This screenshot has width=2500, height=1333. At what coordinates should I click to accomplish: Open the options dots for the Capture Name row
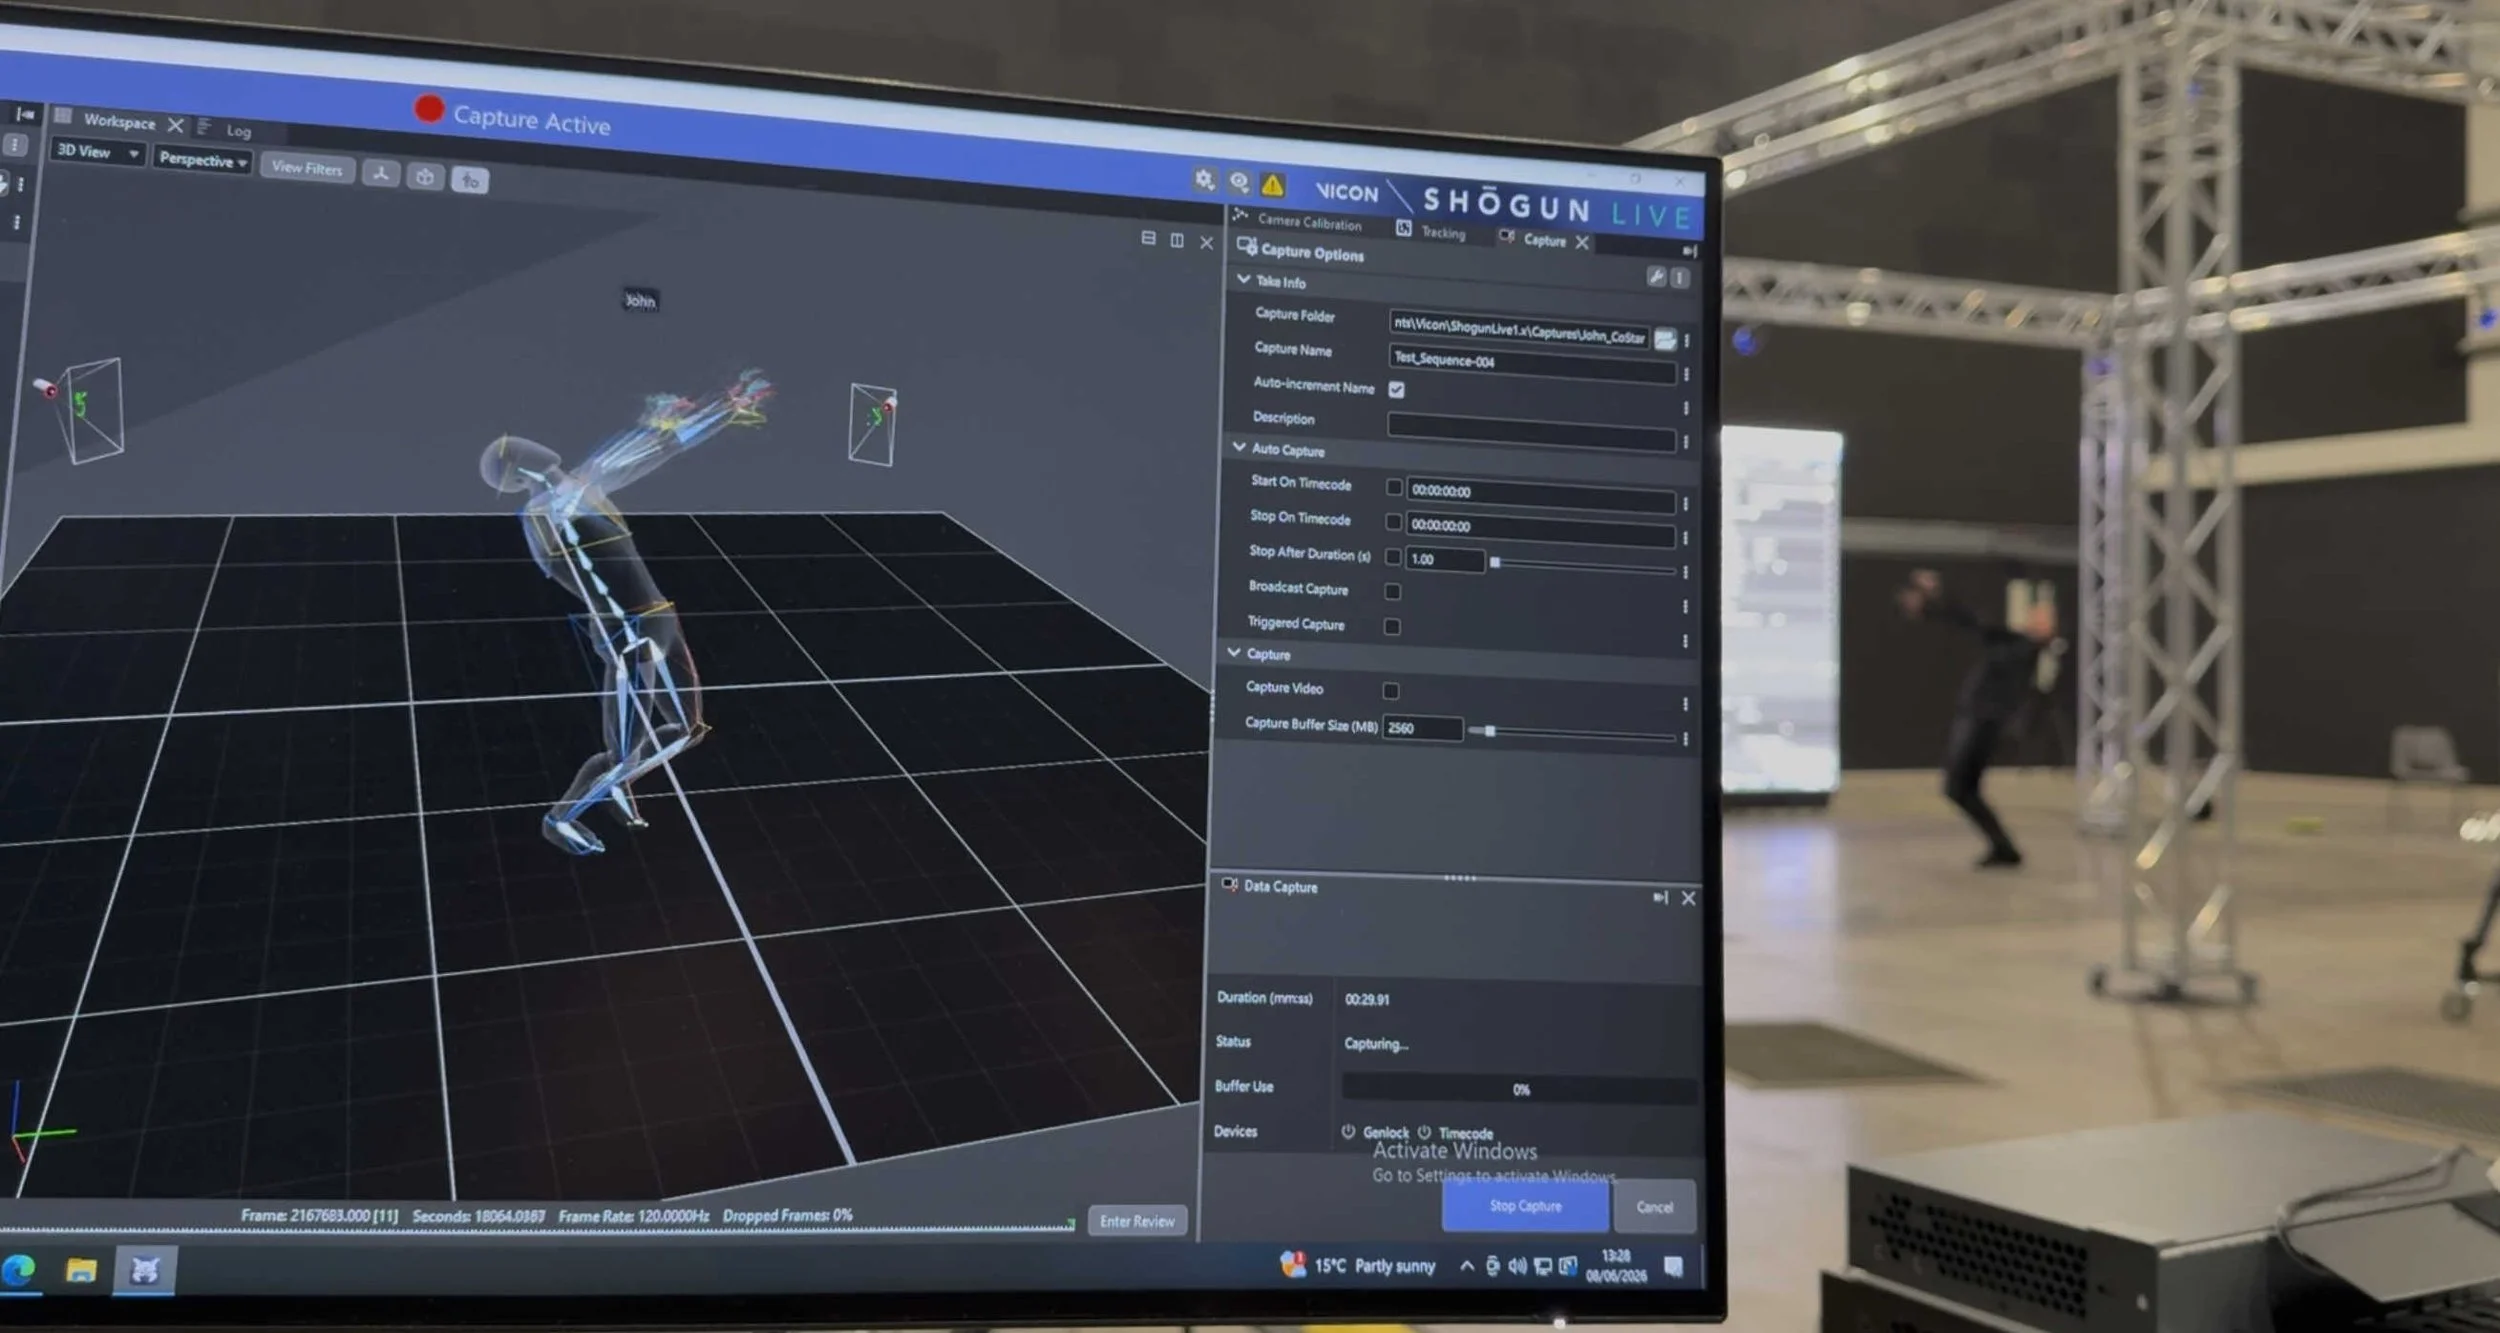(x=1686, y=374)
